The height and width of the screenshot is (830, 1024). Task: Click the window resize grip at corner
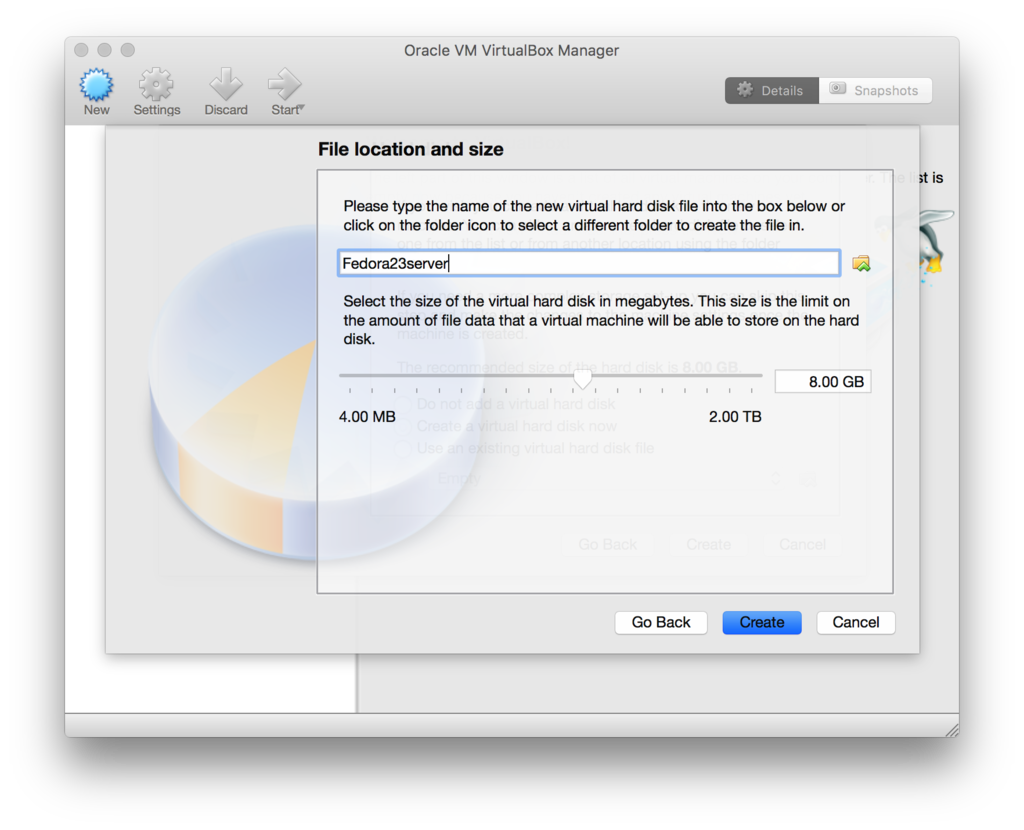tap(952, 730)
